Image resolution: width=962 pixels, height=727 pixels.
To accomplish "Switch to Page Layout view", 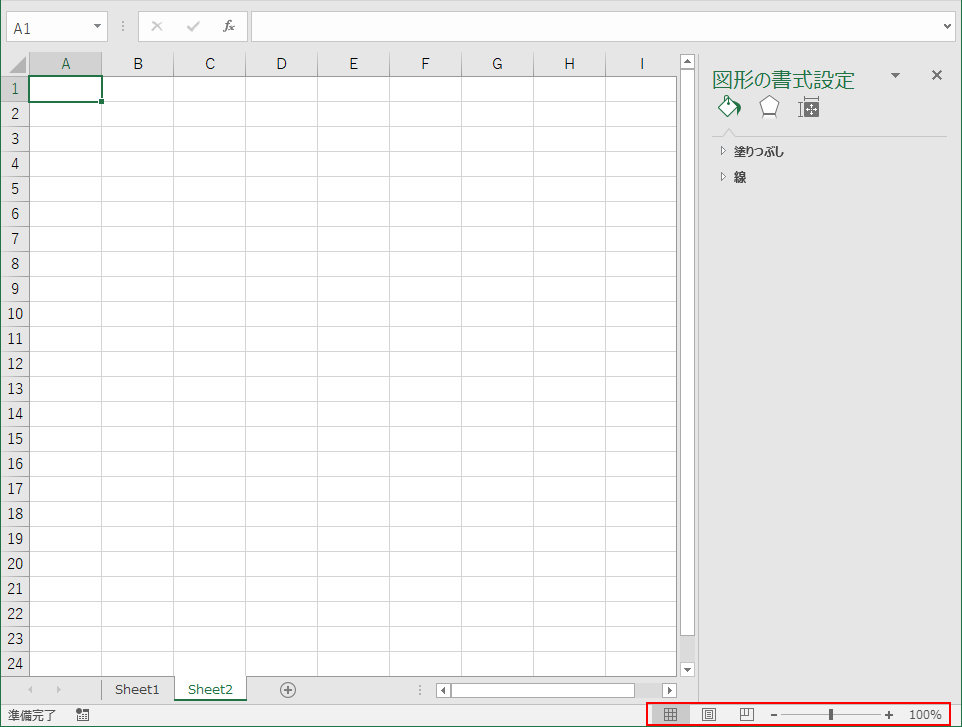I will 709,714.
